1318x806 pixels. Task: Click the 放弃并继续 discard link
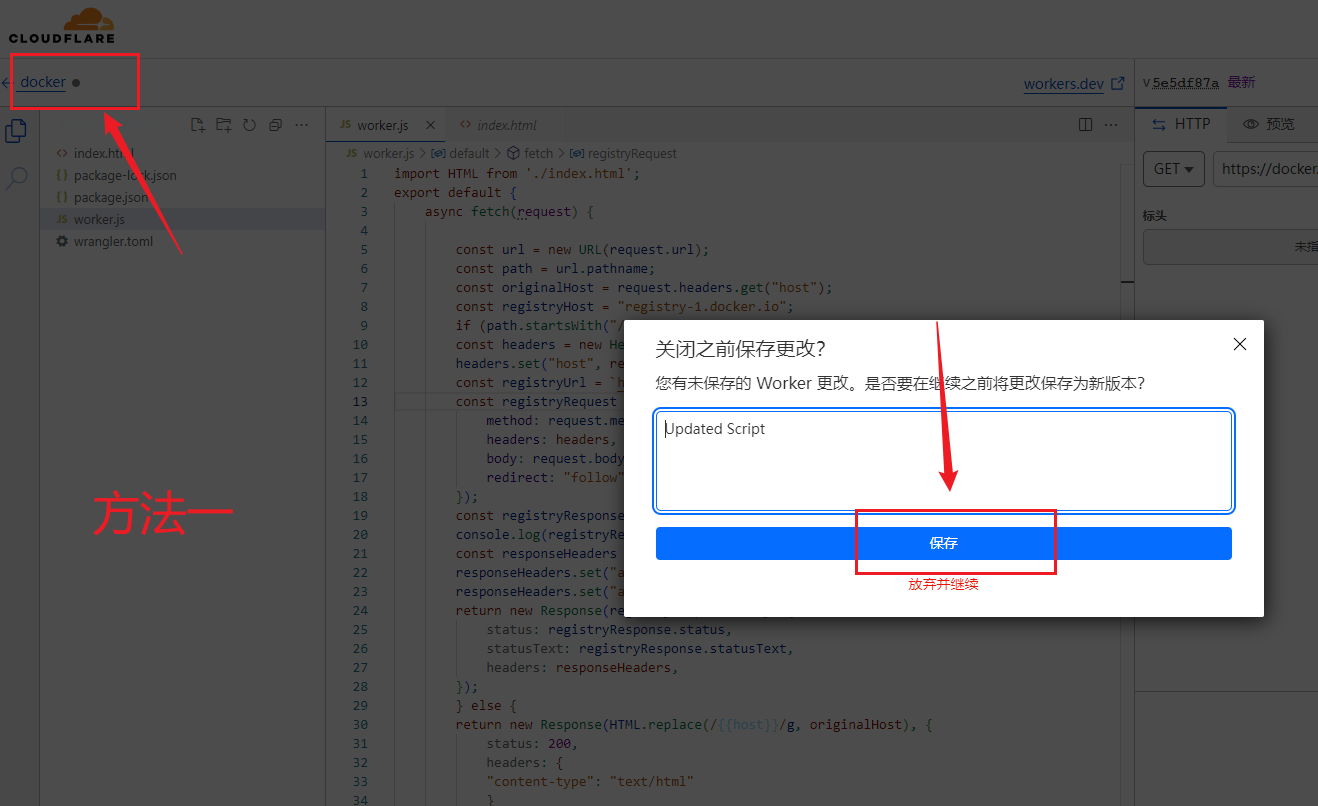pos(943,584)
